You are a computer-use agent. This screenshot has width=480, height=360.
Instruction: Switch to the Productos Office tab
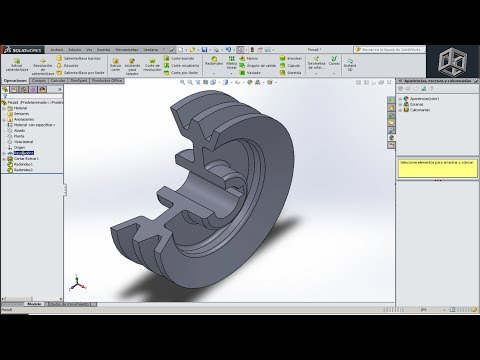tap(107, 81)
